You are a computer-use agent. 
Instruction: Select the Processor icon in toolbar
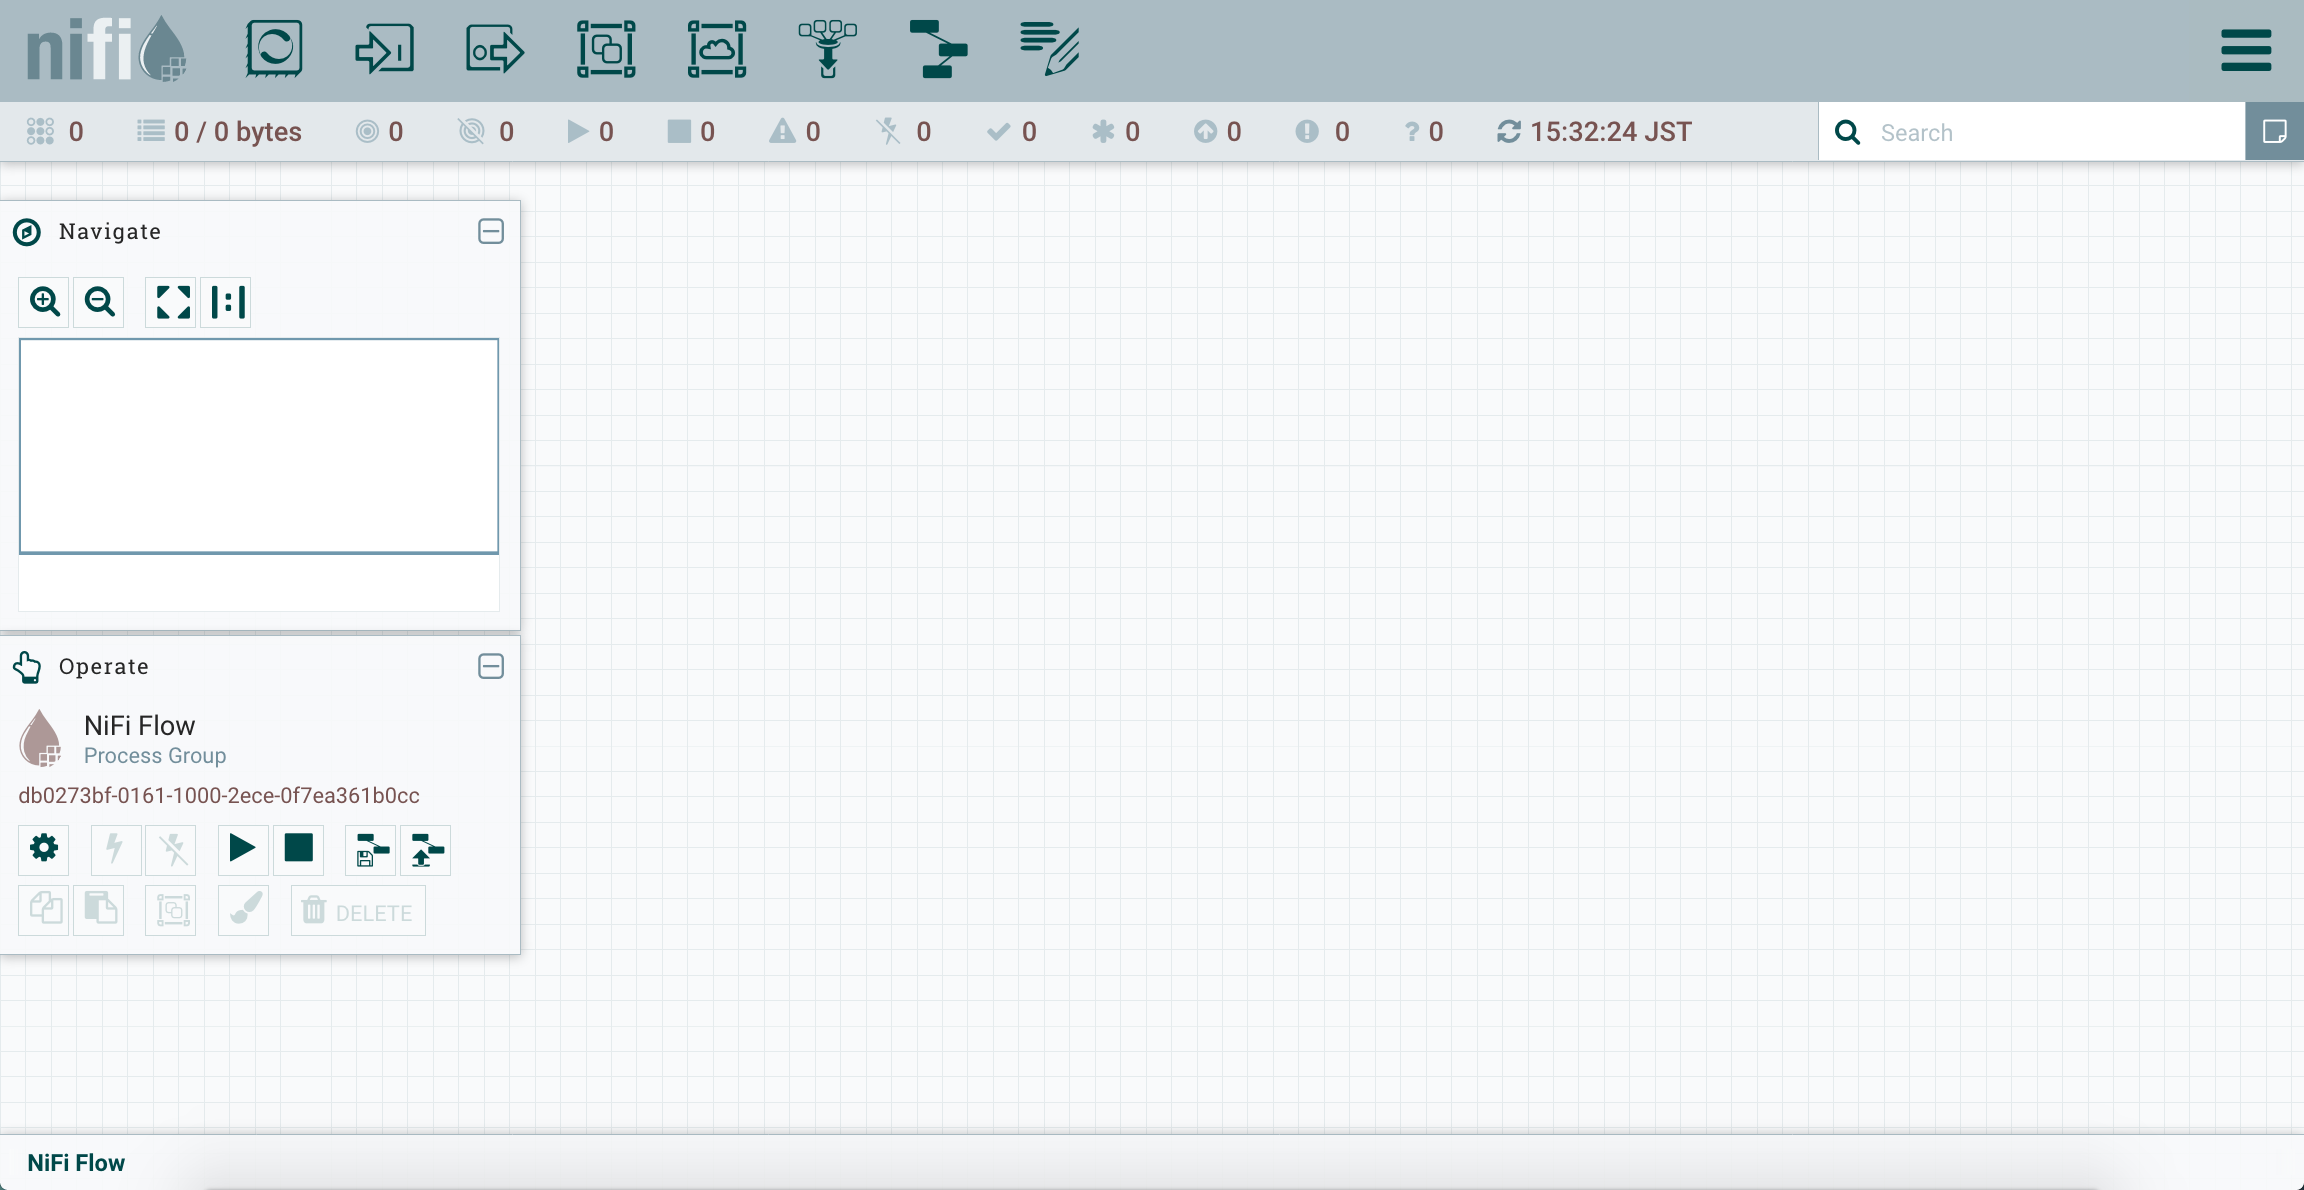(x=274, y=48)
